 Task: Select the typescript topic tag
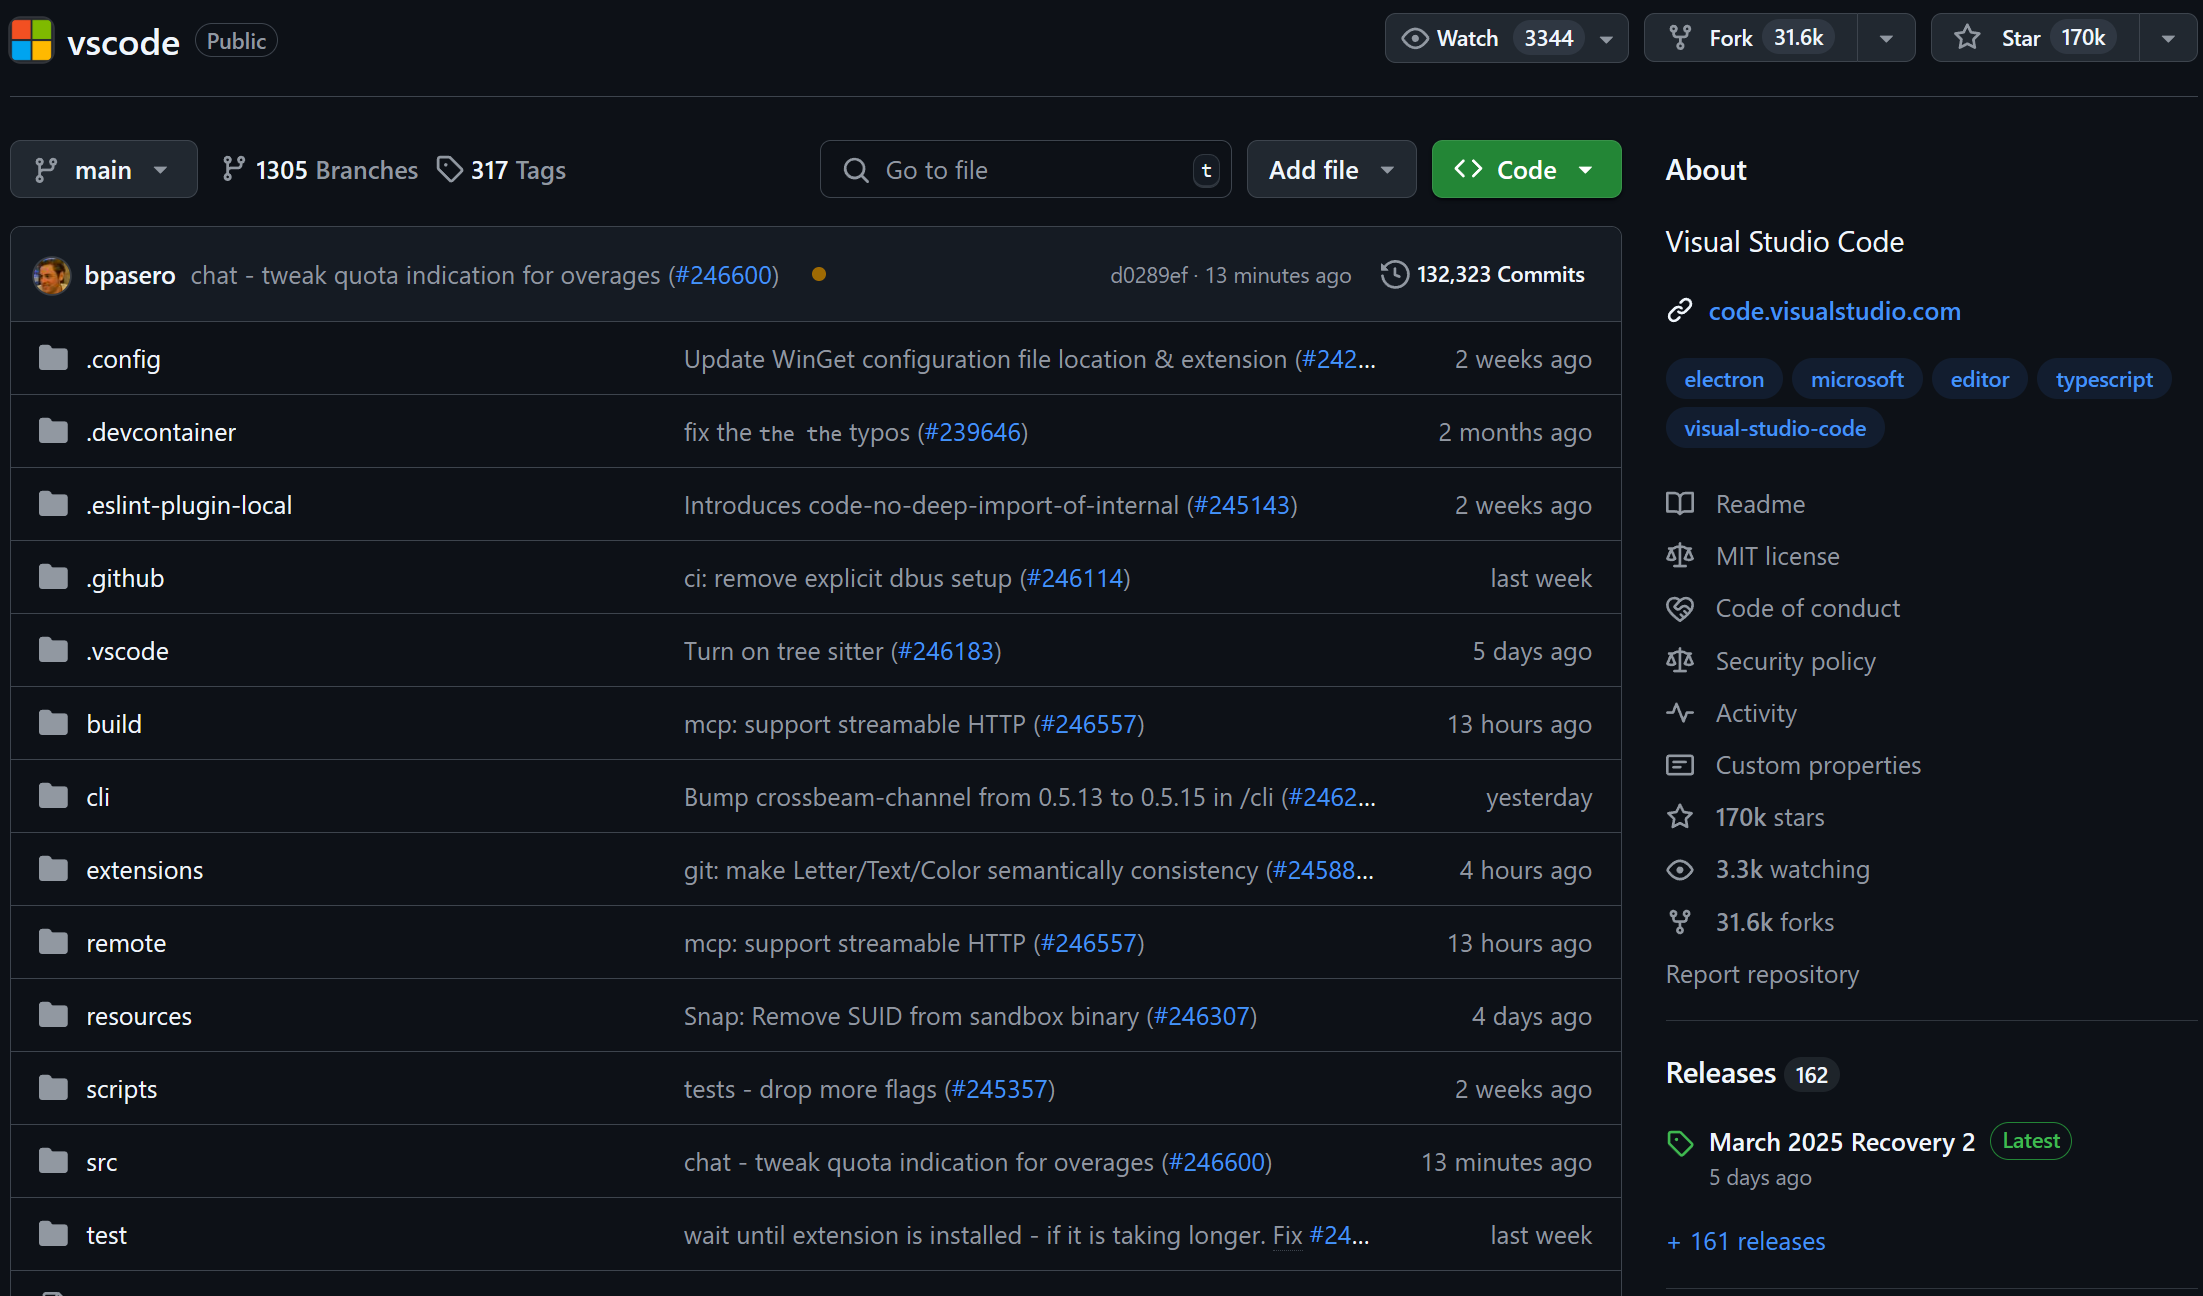[x=2103, y=379]
